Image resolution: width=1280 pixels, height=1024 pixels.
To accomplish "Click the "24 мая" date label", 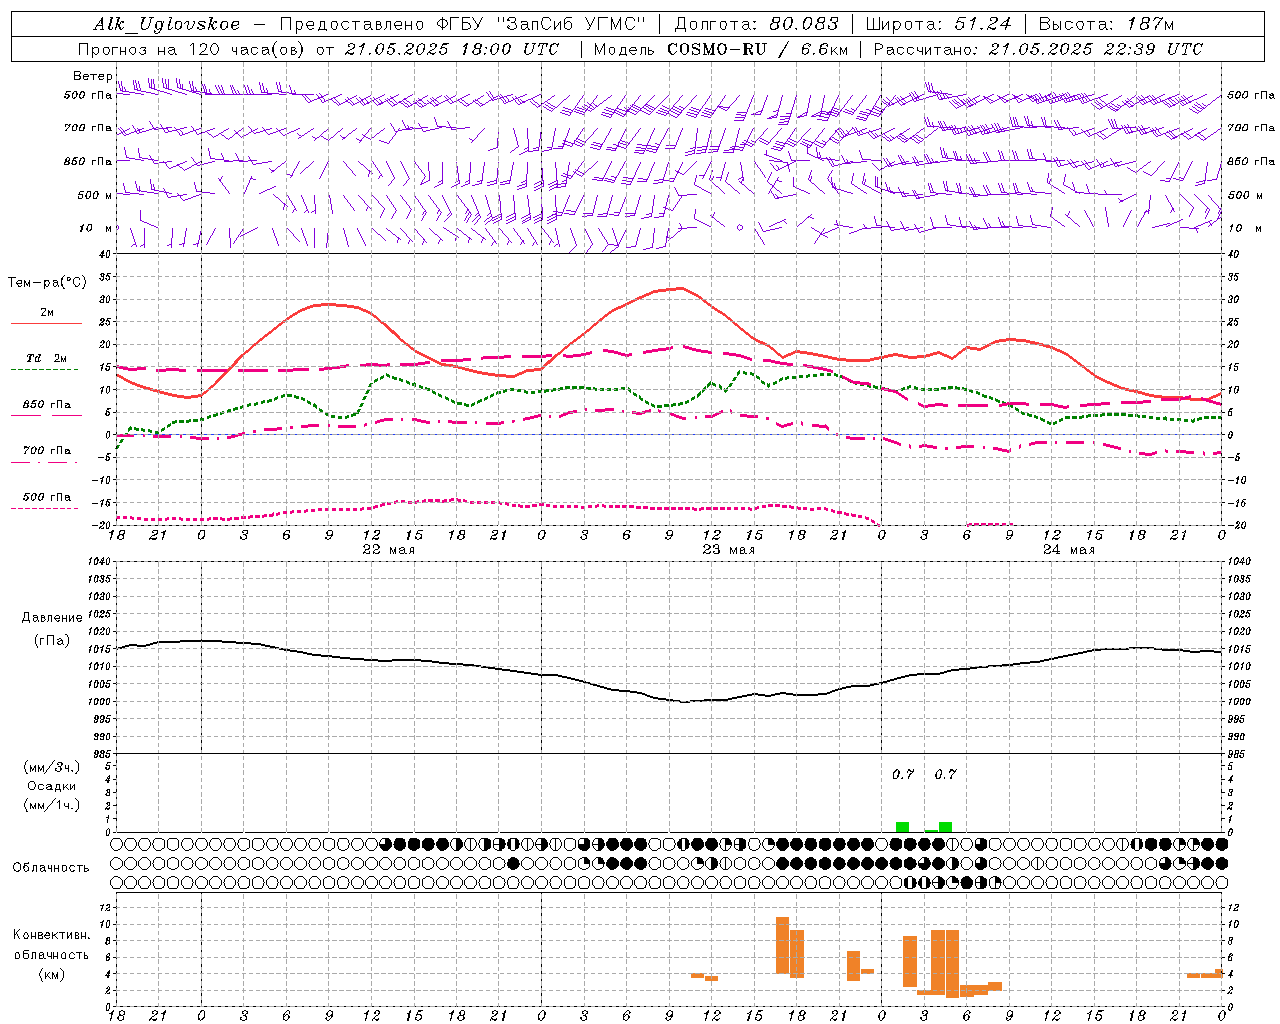I will (x=1068, y=550).
